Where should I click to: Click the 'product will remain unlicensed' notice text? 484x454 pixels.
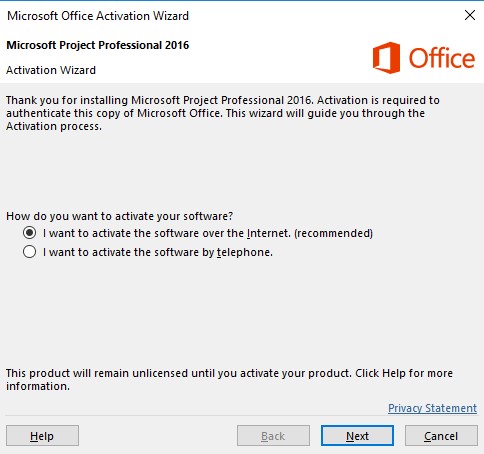click(229, 379)
